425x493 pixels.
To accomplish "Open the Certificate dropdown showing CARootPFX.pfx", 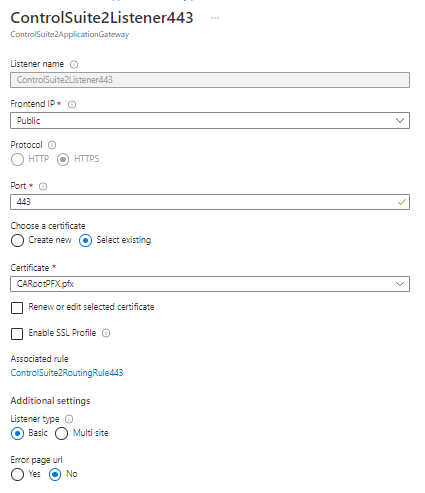I will pyautogui.click(x=210, y=284).
